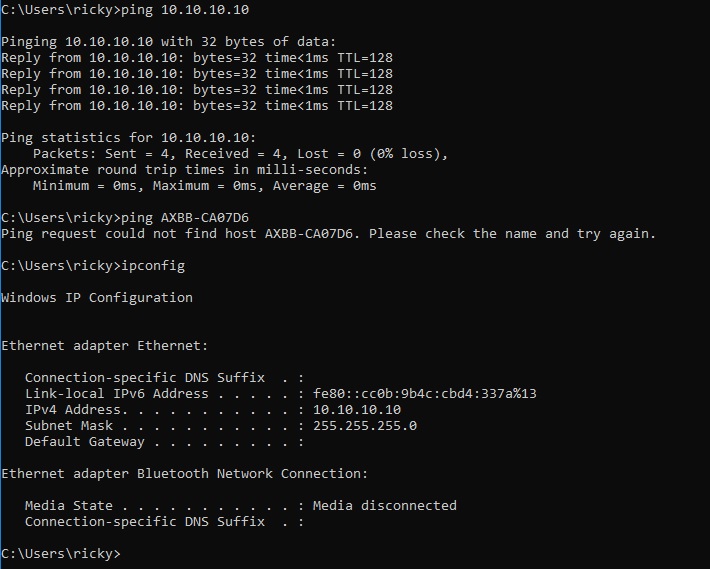Click the 'Received = 4' text
The width and height of the screenshot is (710, 569).
pyautogui.click(x=235, y=154)
